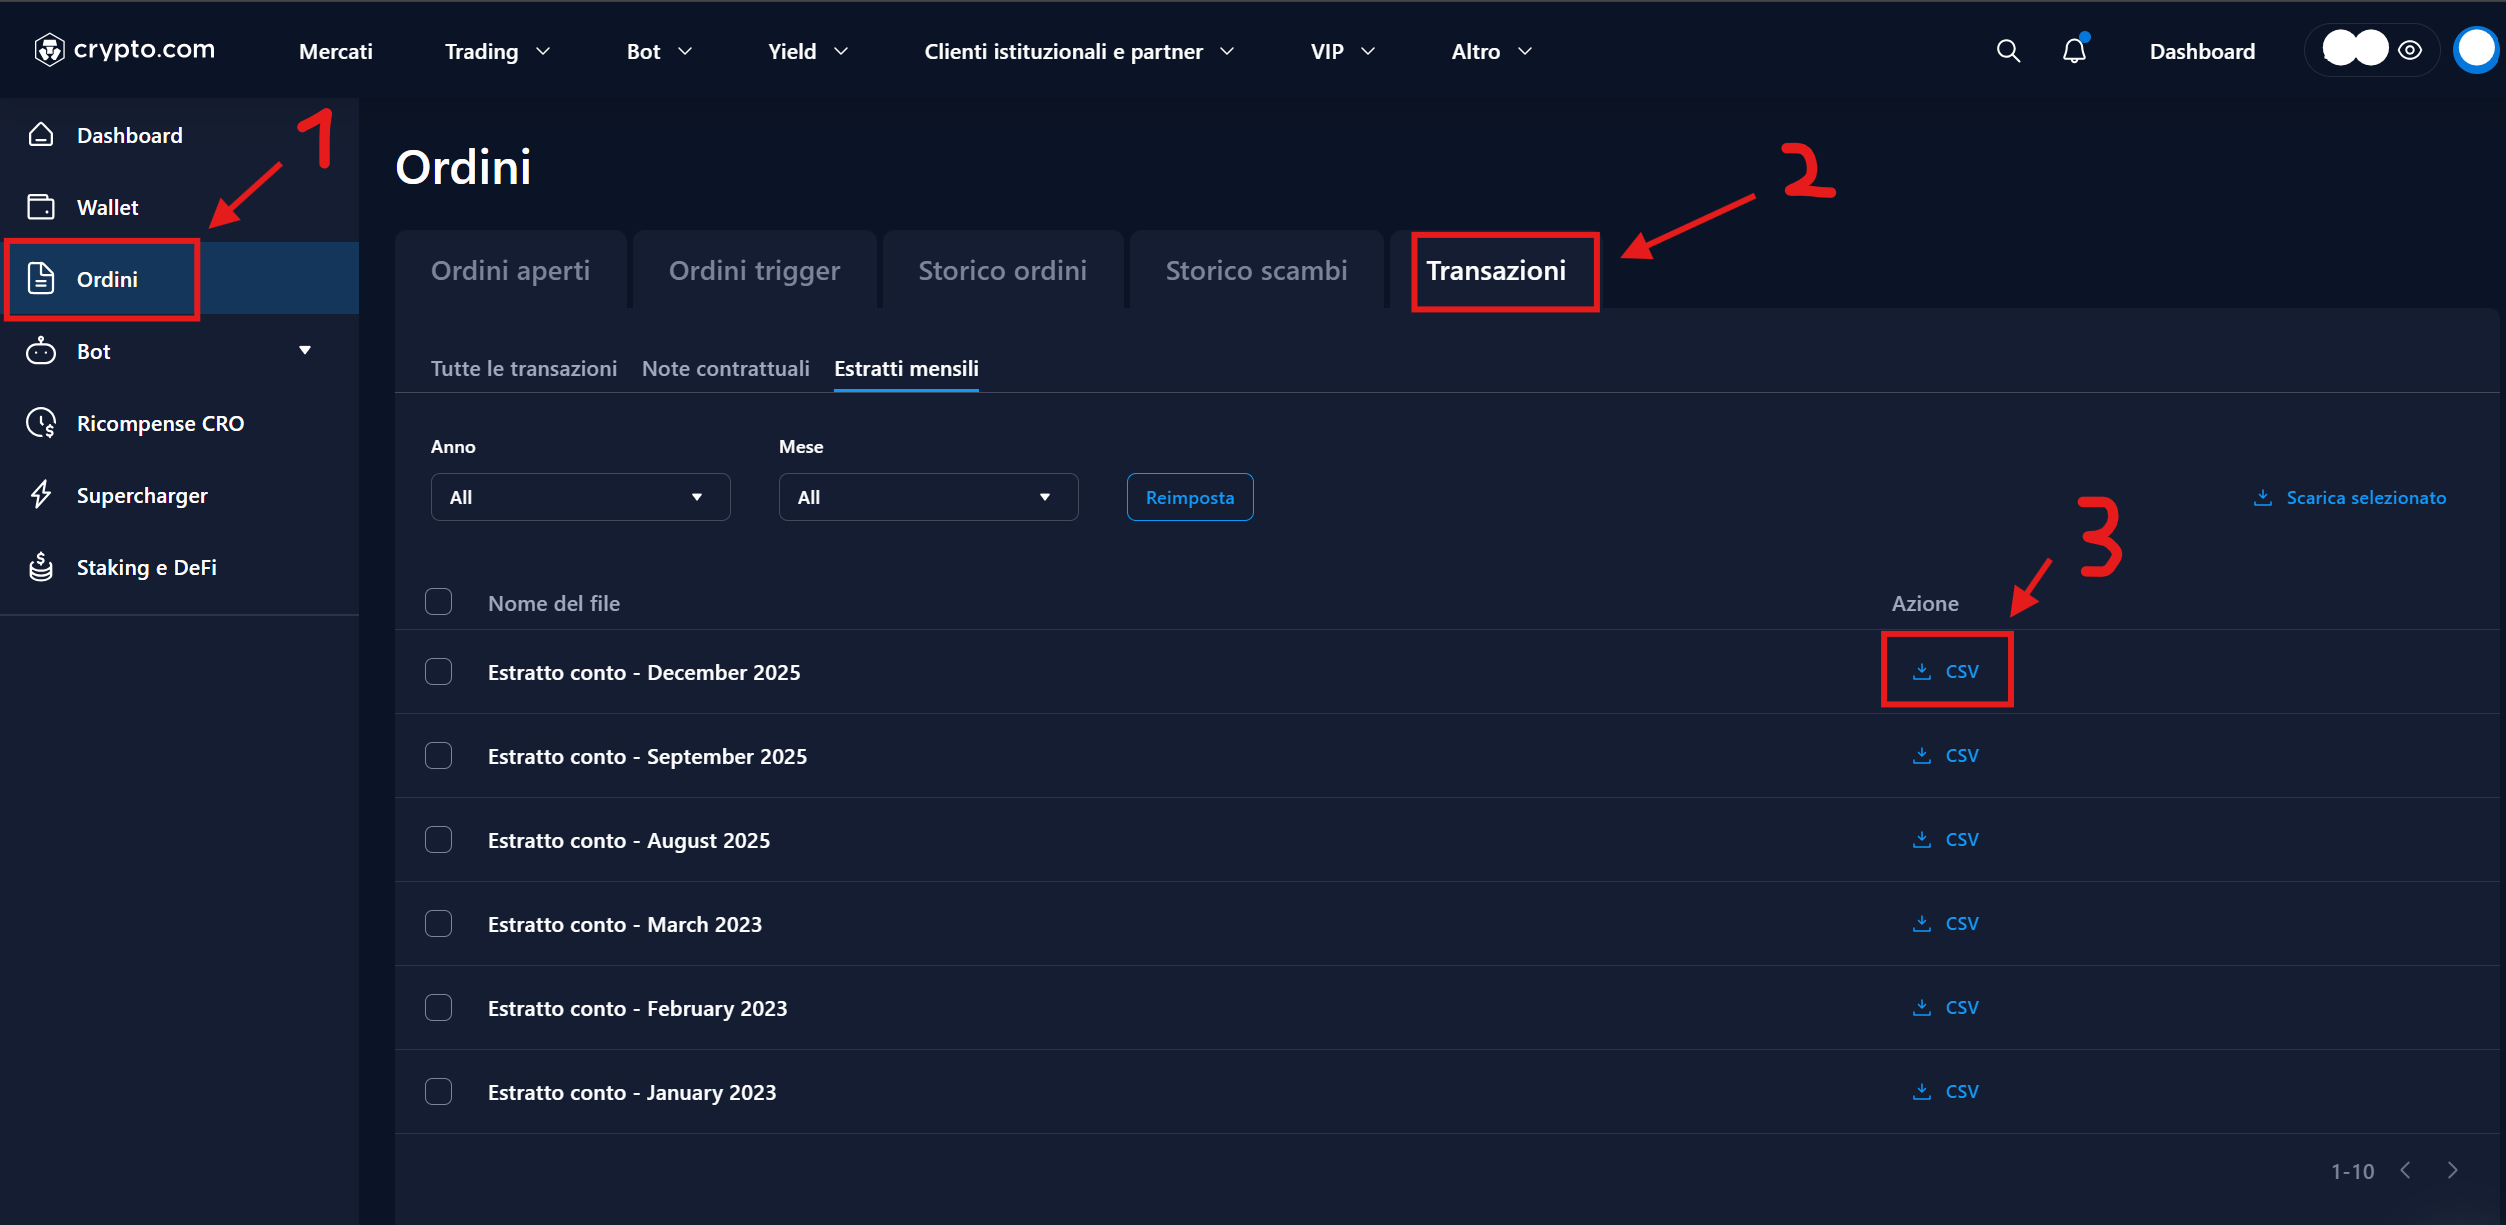Click the crypto.com logo
The width and height of the screenshot is (2506, 1225).
(x=124, y=49)
